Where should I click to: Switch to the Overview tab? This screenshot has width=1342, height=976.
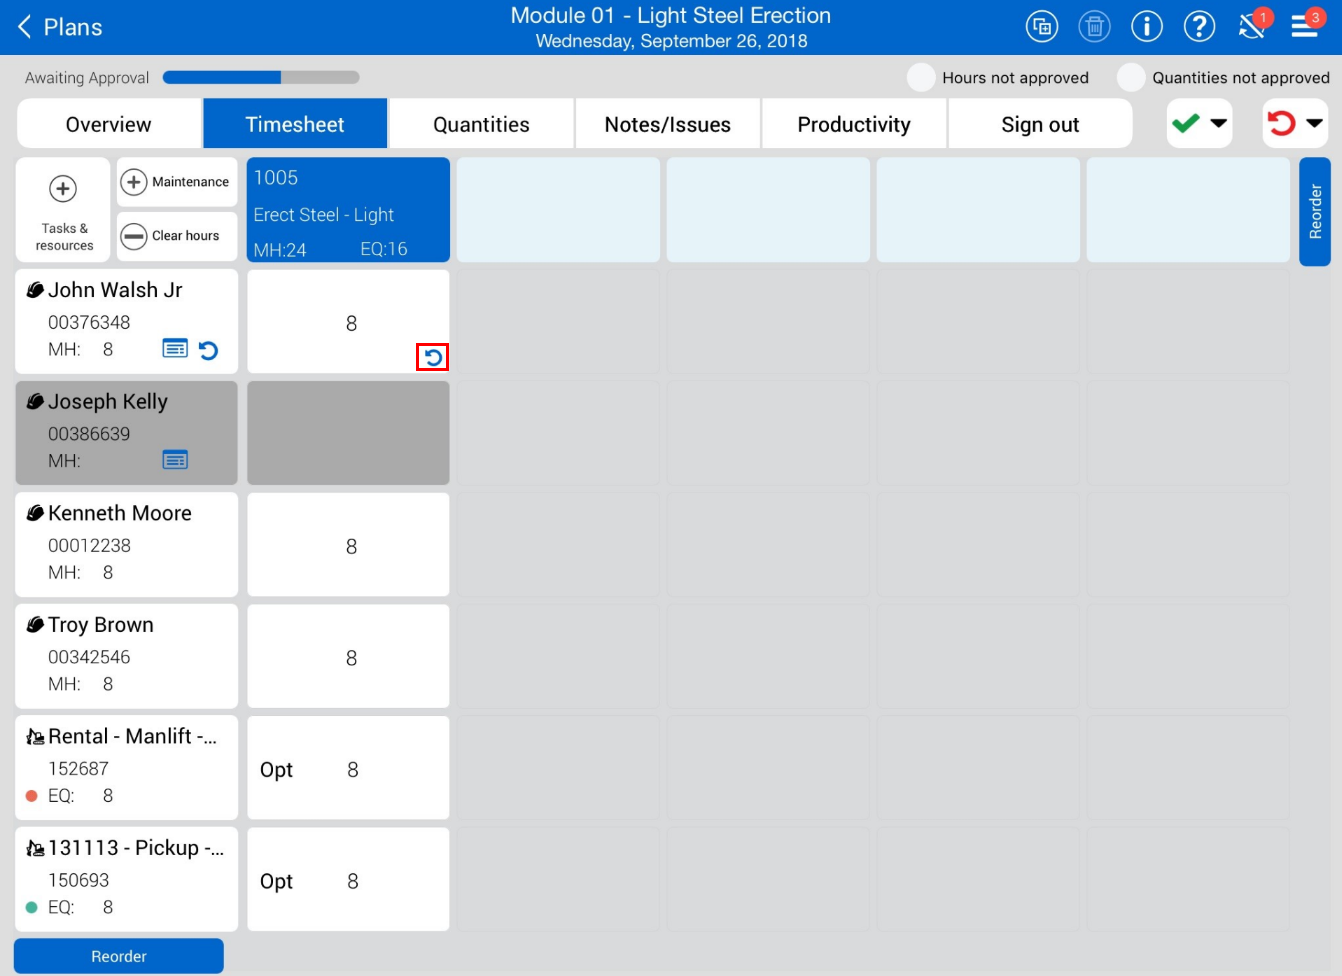(109, 124)
